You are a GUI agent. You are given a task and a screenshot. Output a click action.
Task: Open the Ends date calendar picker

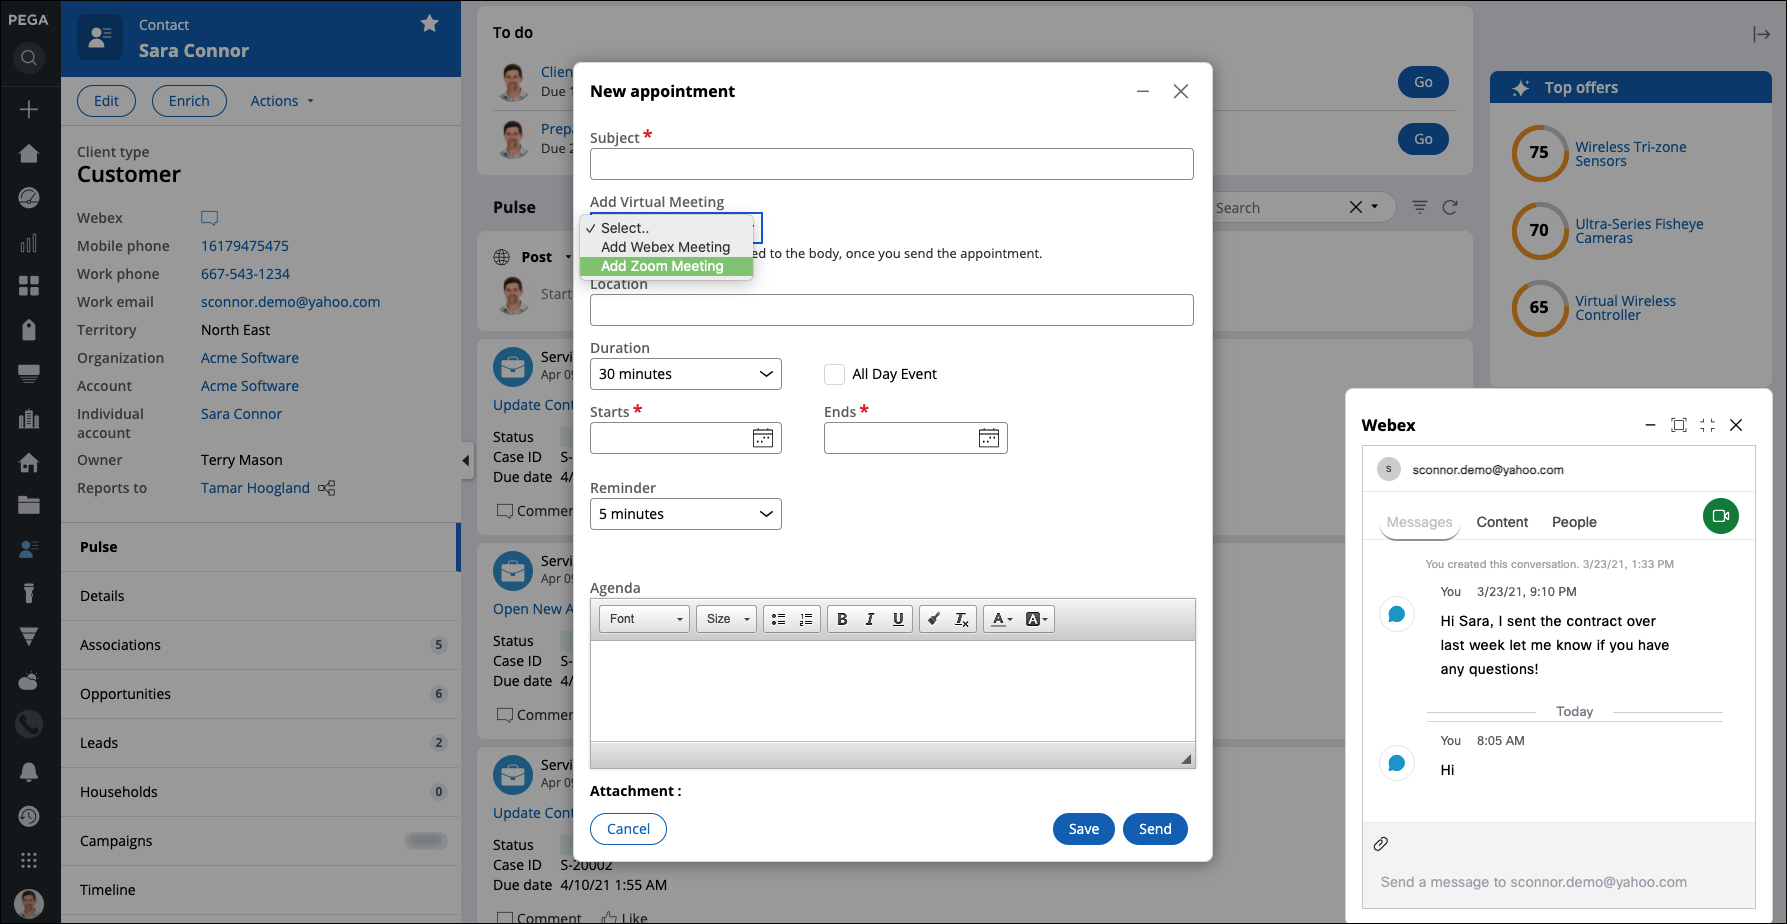pyautogui.click(x=988, y=438)
